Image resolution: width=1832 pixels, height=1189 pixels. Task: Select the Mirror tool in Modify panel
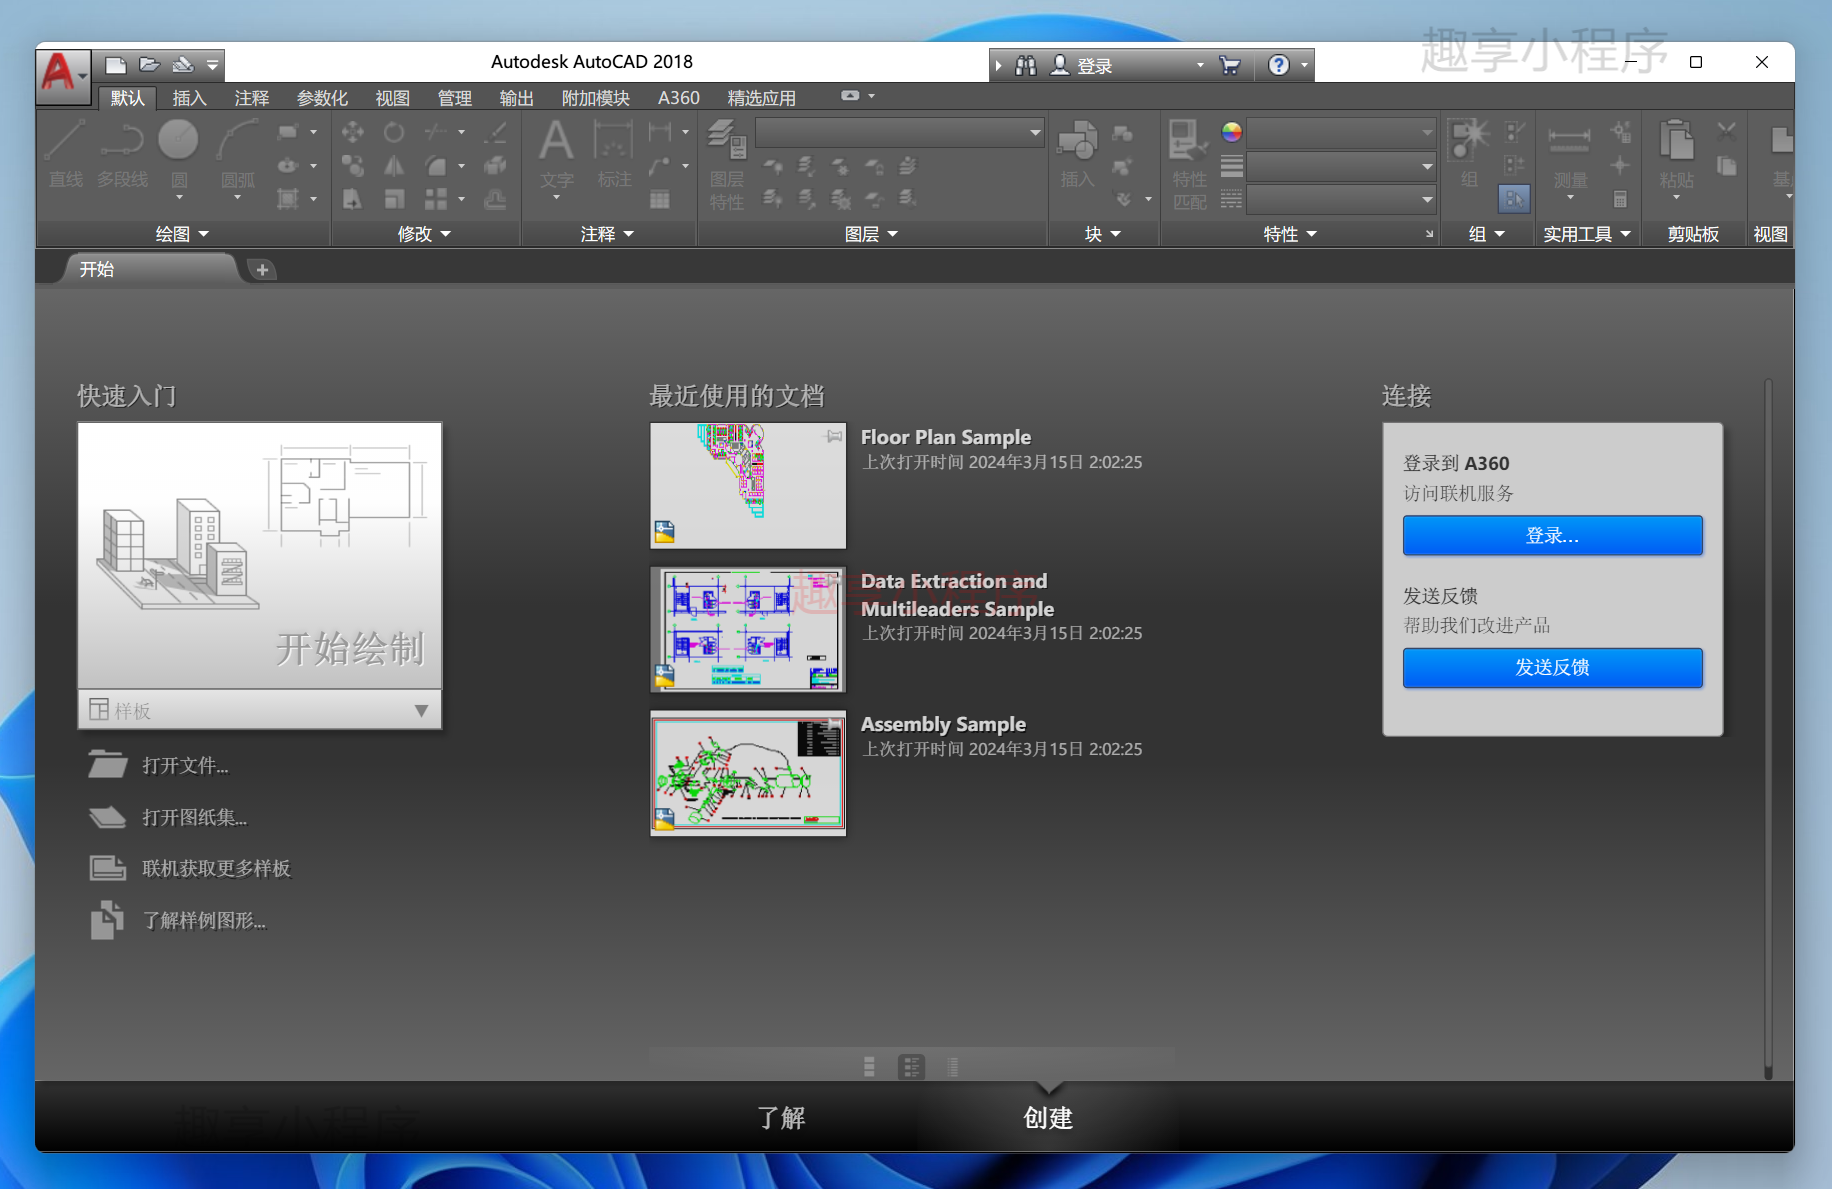point(394,165)
